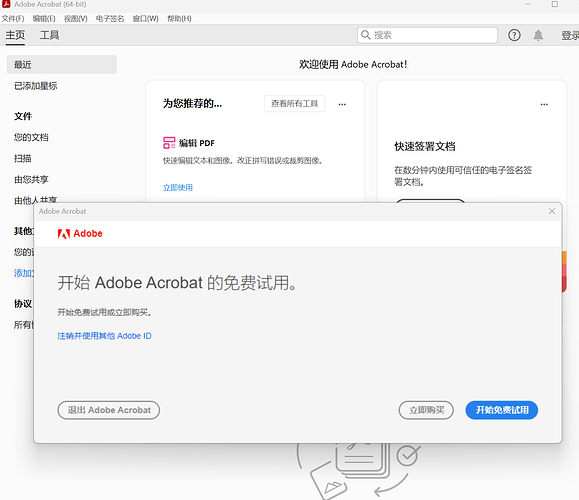
Task: Open the notifications bell icon
Action: pos(538,35)
